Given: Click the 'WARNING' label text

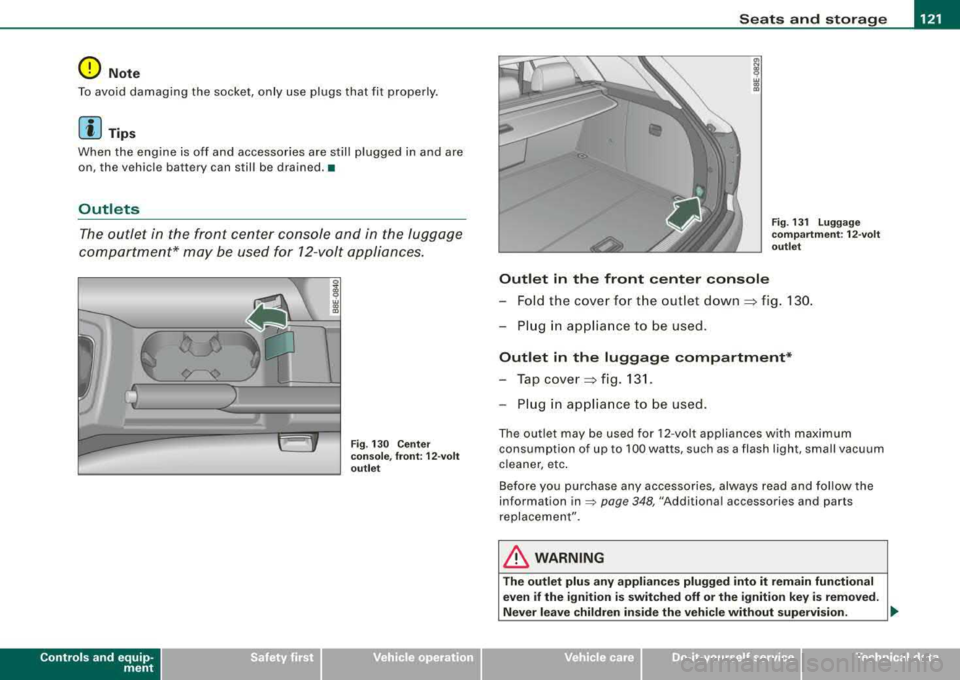Looking at the screenshot, I should pos(569,558).
